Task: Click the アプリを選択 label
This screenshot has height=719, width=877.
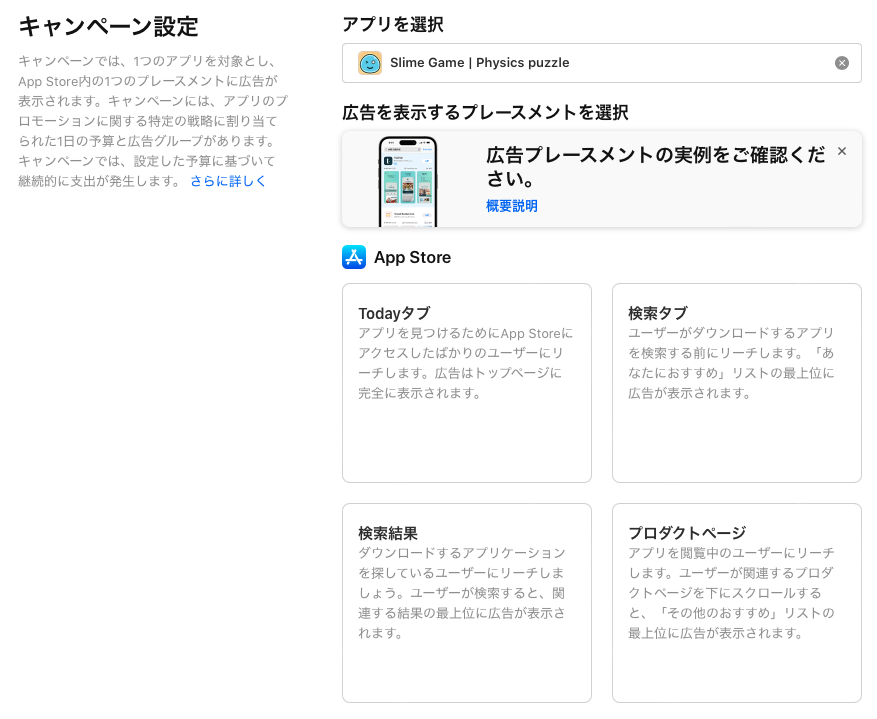Action: [393, 25]
